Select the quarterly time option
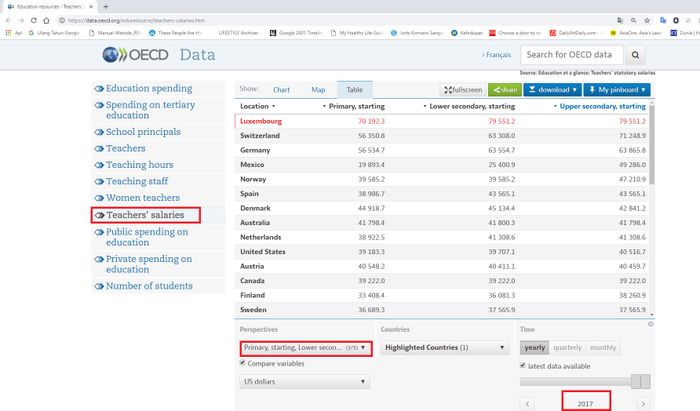This screenshot has height=411, width=700. click(567, 347)
